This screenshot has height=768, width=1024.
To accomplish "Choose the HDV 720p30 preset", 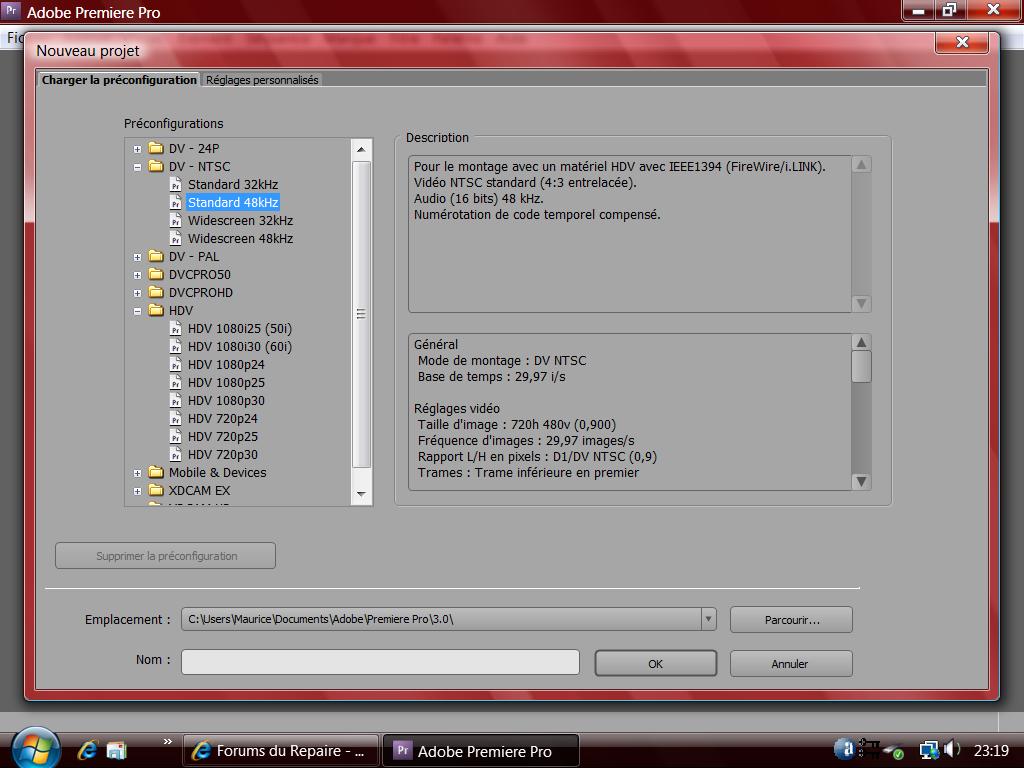I will tap(222, 455).
